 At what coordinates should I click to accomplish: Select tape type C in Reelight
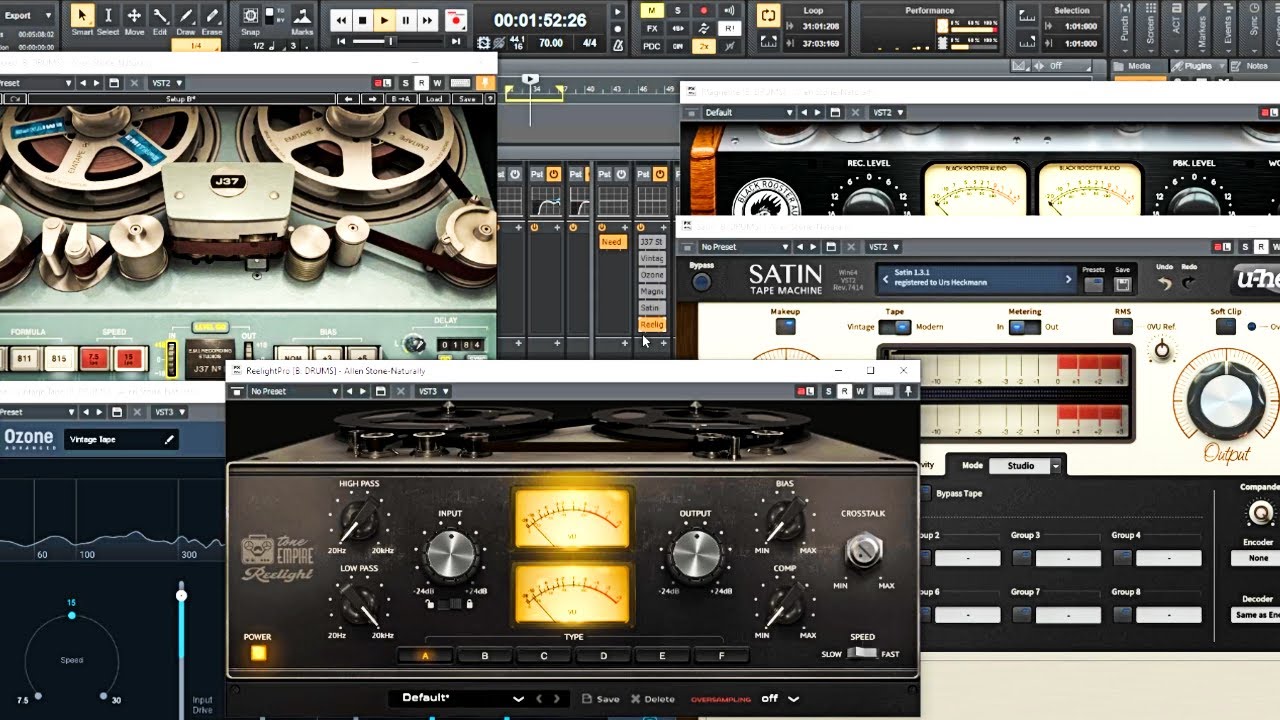pos(544,656)
